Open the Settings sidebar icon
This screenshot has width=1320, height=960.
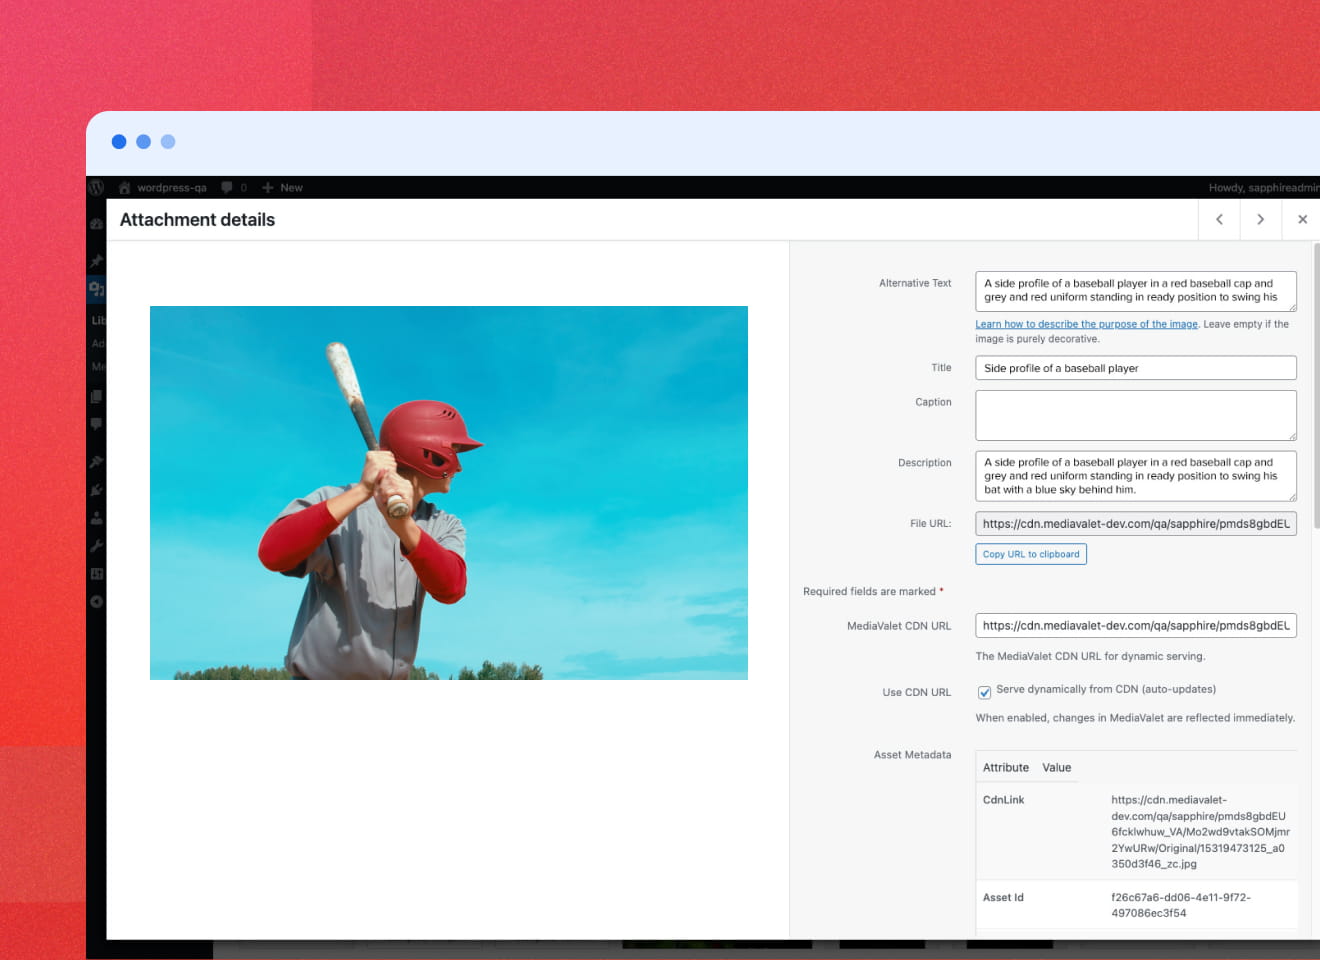(96, 574)
